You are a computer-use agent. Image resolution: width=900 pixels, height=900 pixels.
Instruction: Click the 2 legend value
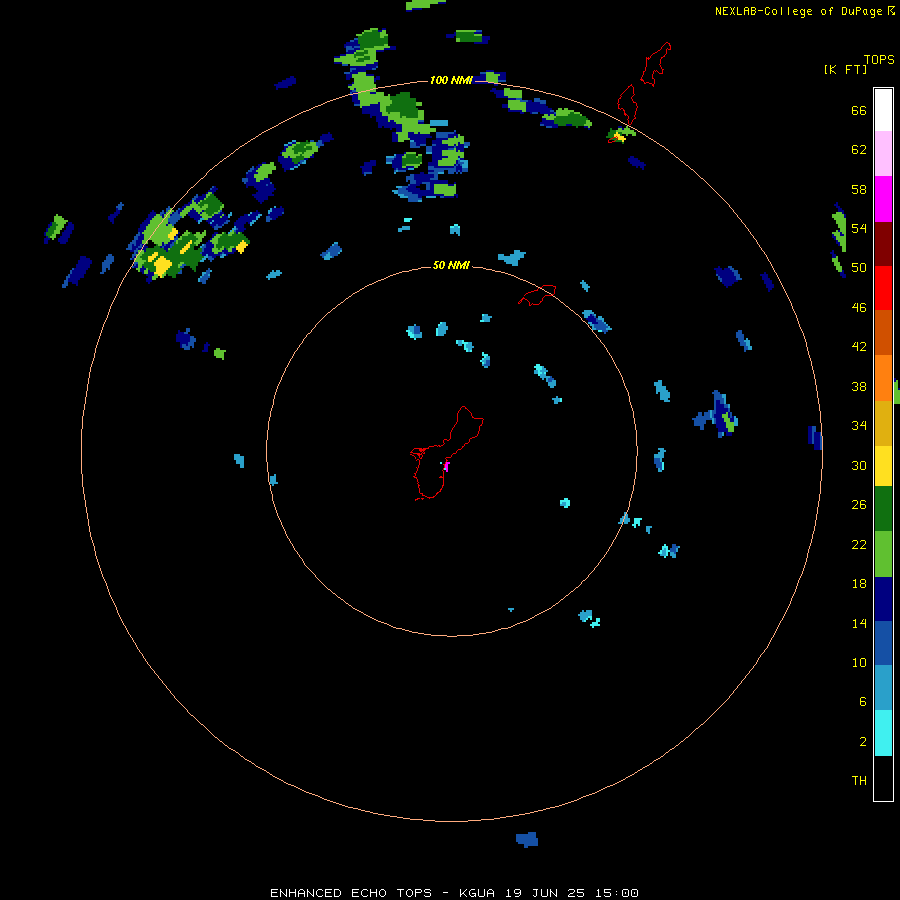point(863,741)
